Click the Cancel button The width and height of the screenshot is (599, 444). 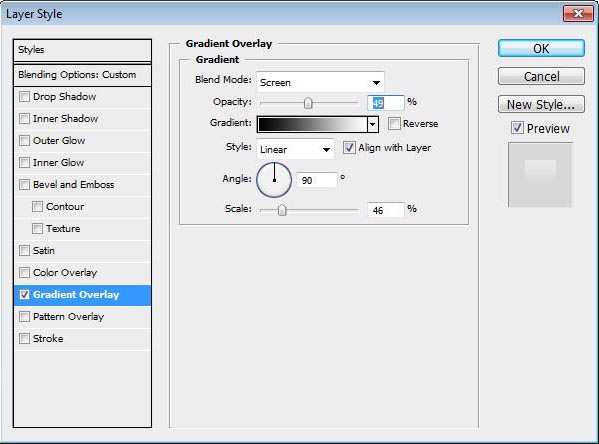pos(541,76)
